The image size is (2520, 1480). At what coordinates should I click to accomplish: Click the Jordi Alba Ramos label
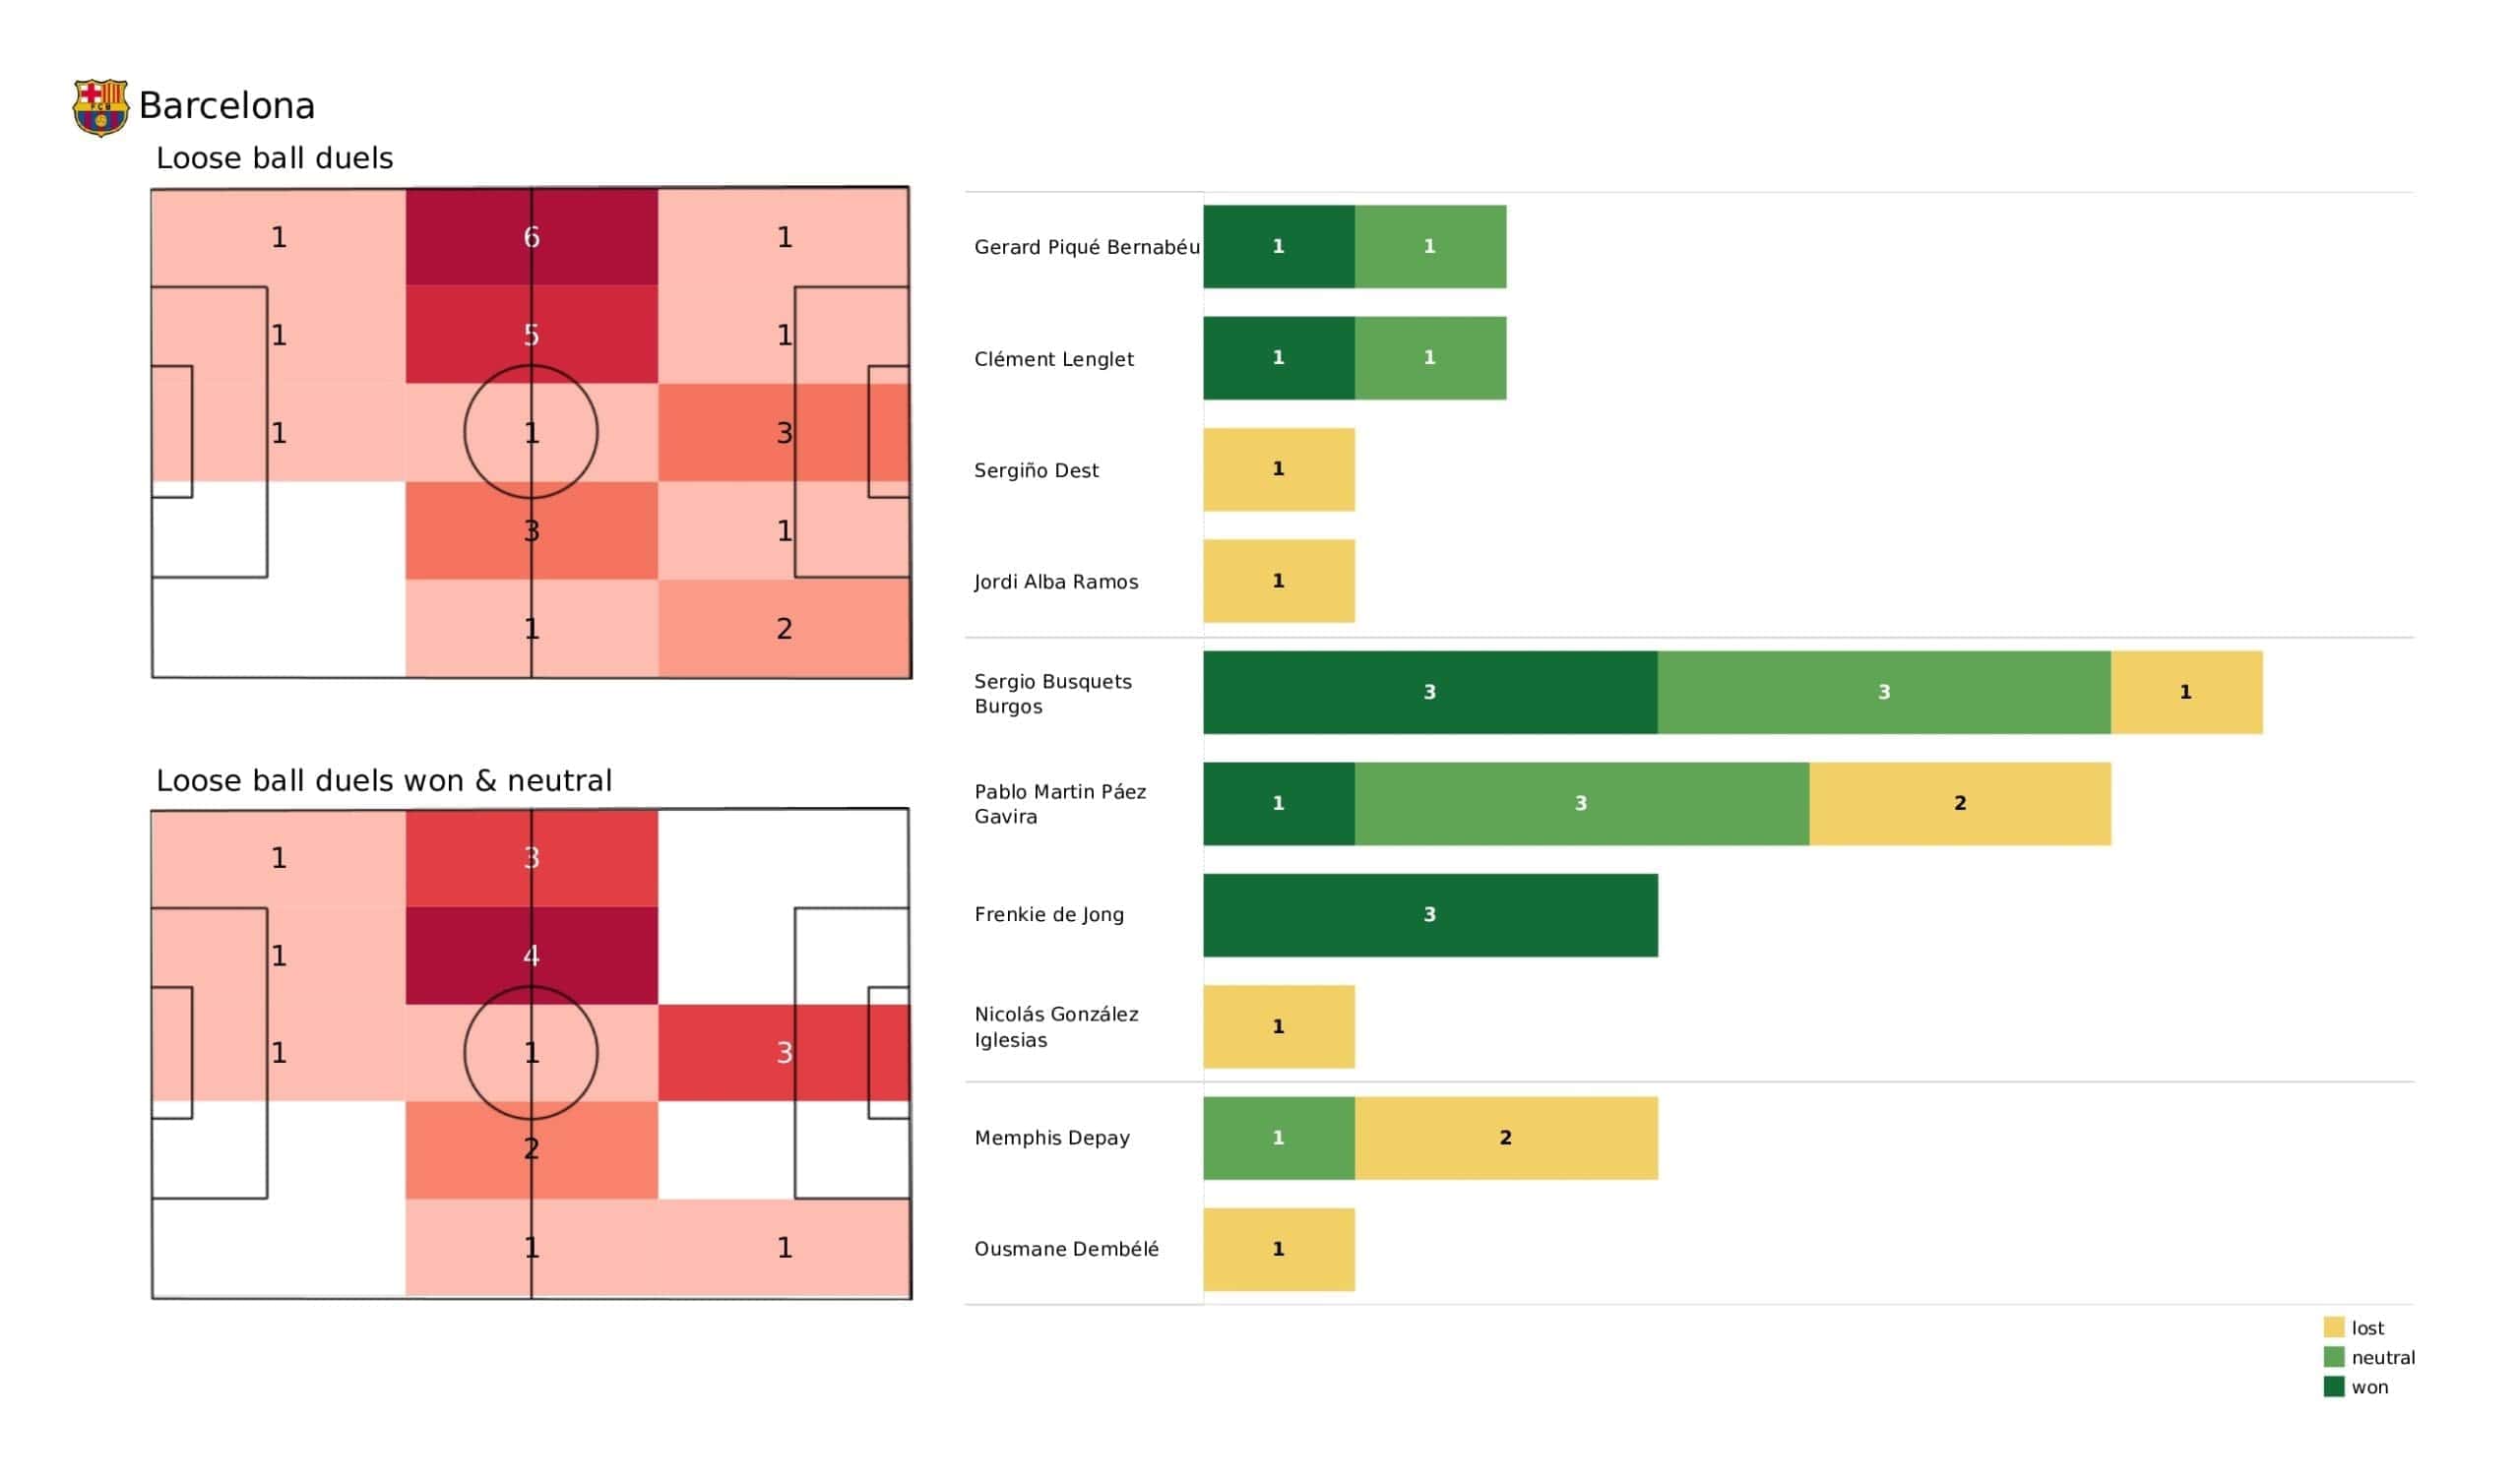(1056, 582)
